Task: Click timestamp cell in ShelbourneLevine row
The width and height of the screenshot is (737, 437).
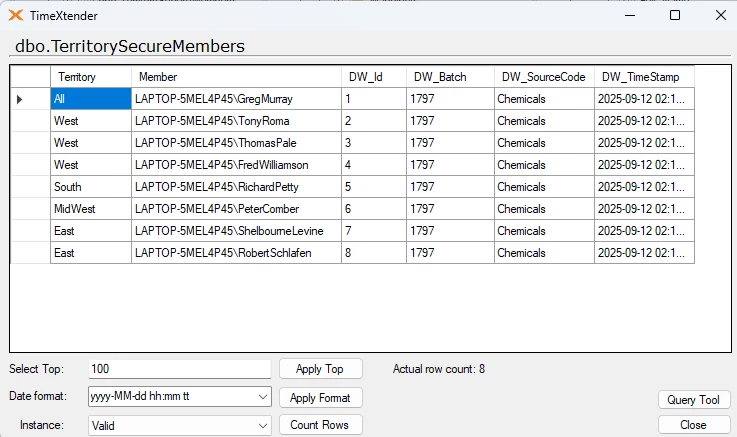Action: [644, 231]
